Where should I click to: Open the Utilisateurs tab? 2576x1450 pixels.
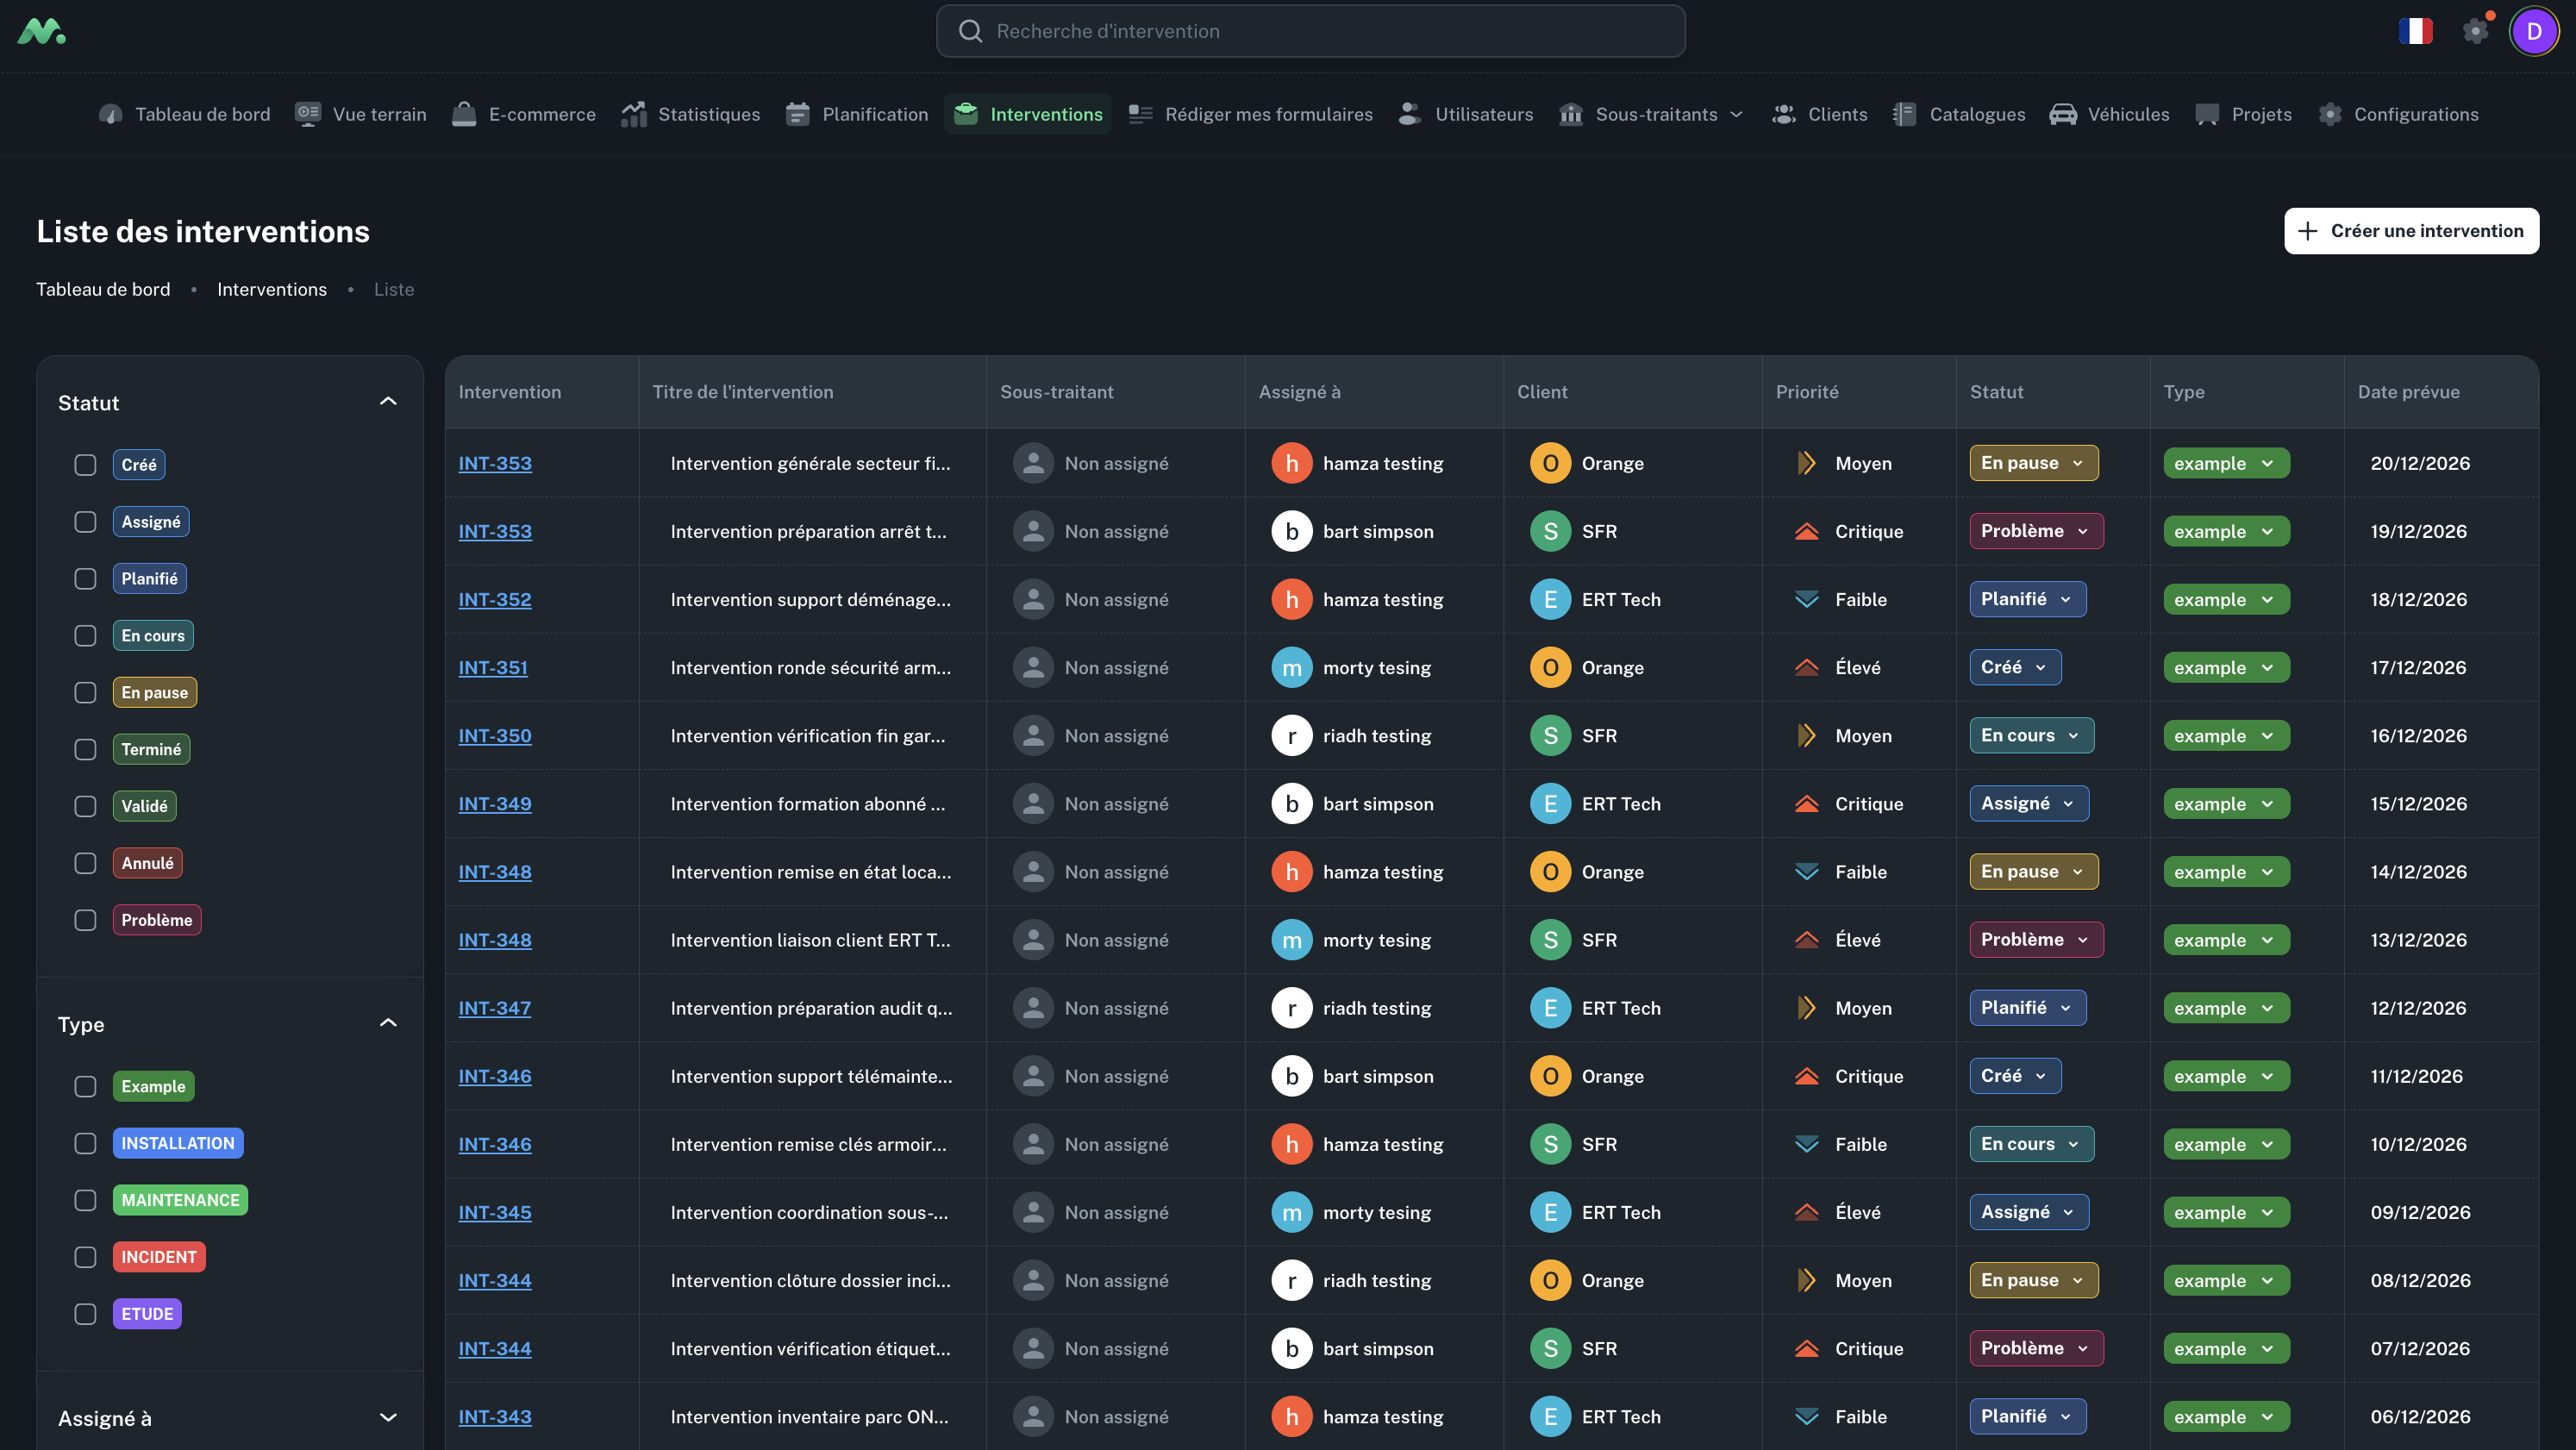tap(1466, 114)
